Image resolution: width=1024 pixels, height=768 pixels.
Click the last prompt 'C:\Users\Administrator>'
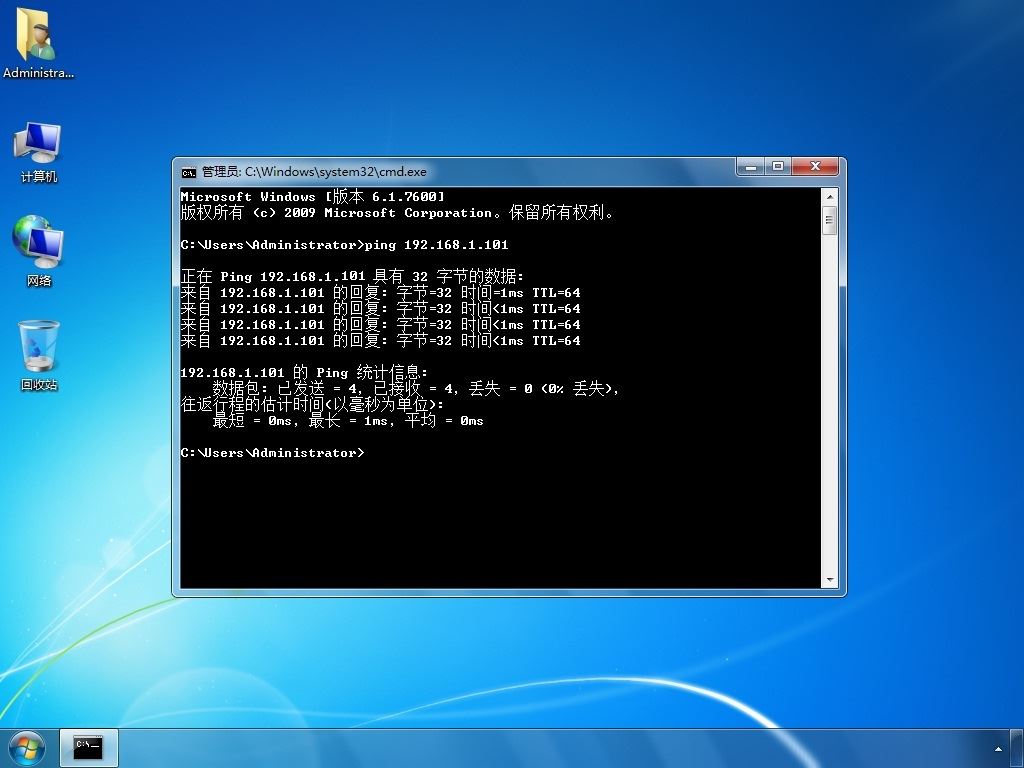click(272, 453)
